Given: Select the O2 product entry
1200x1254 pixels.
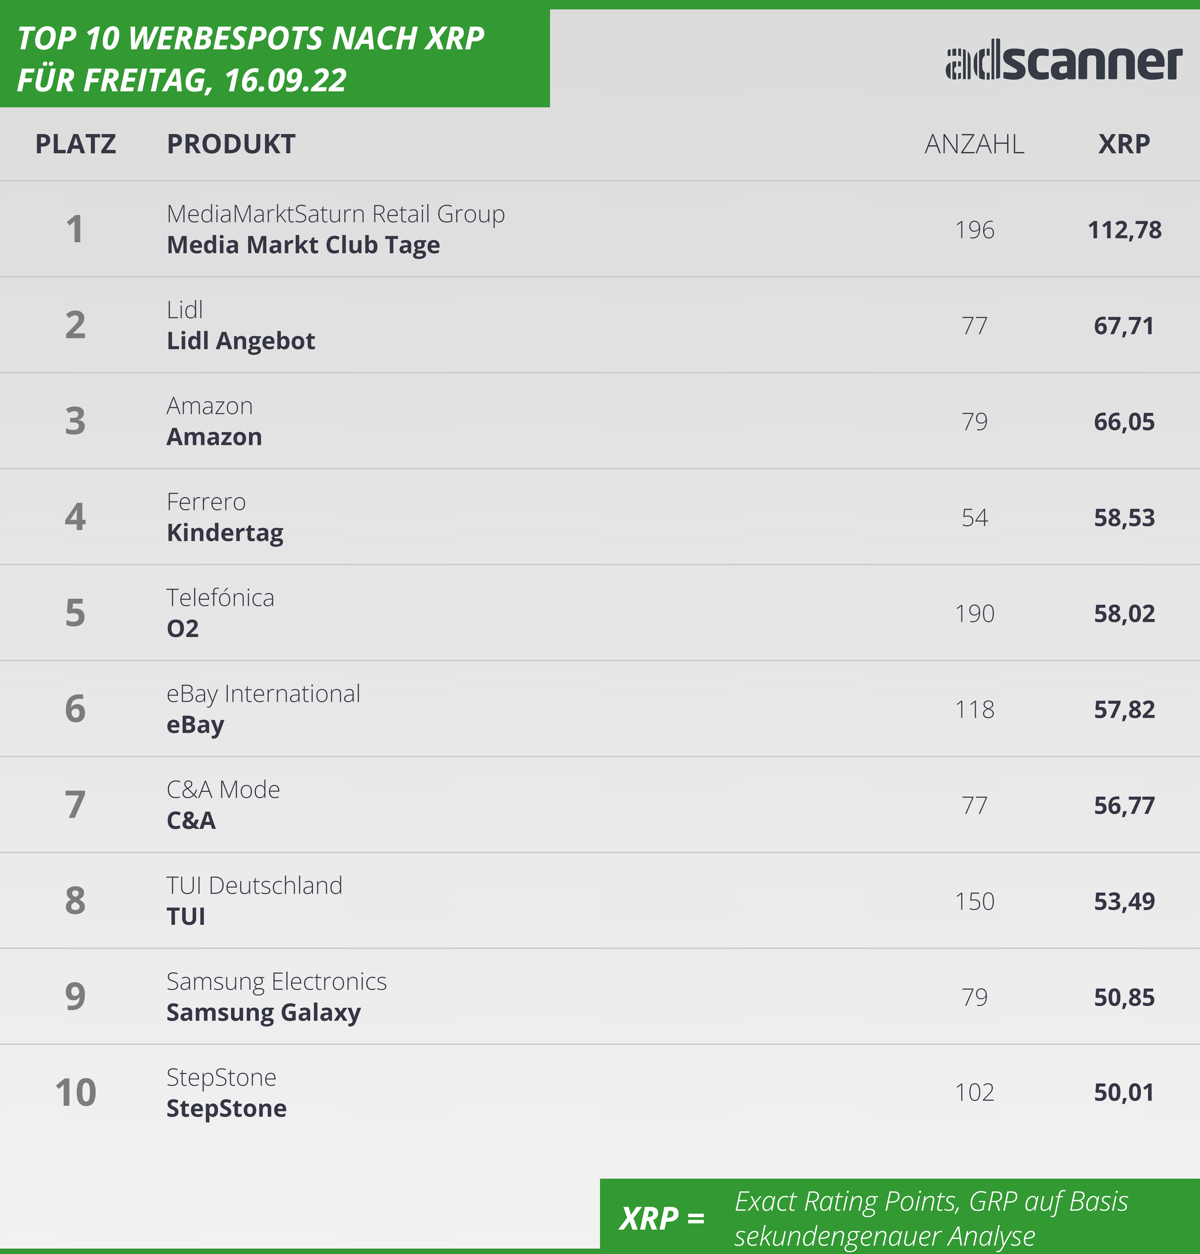Looking at the screenshot, I should [183, 629].
